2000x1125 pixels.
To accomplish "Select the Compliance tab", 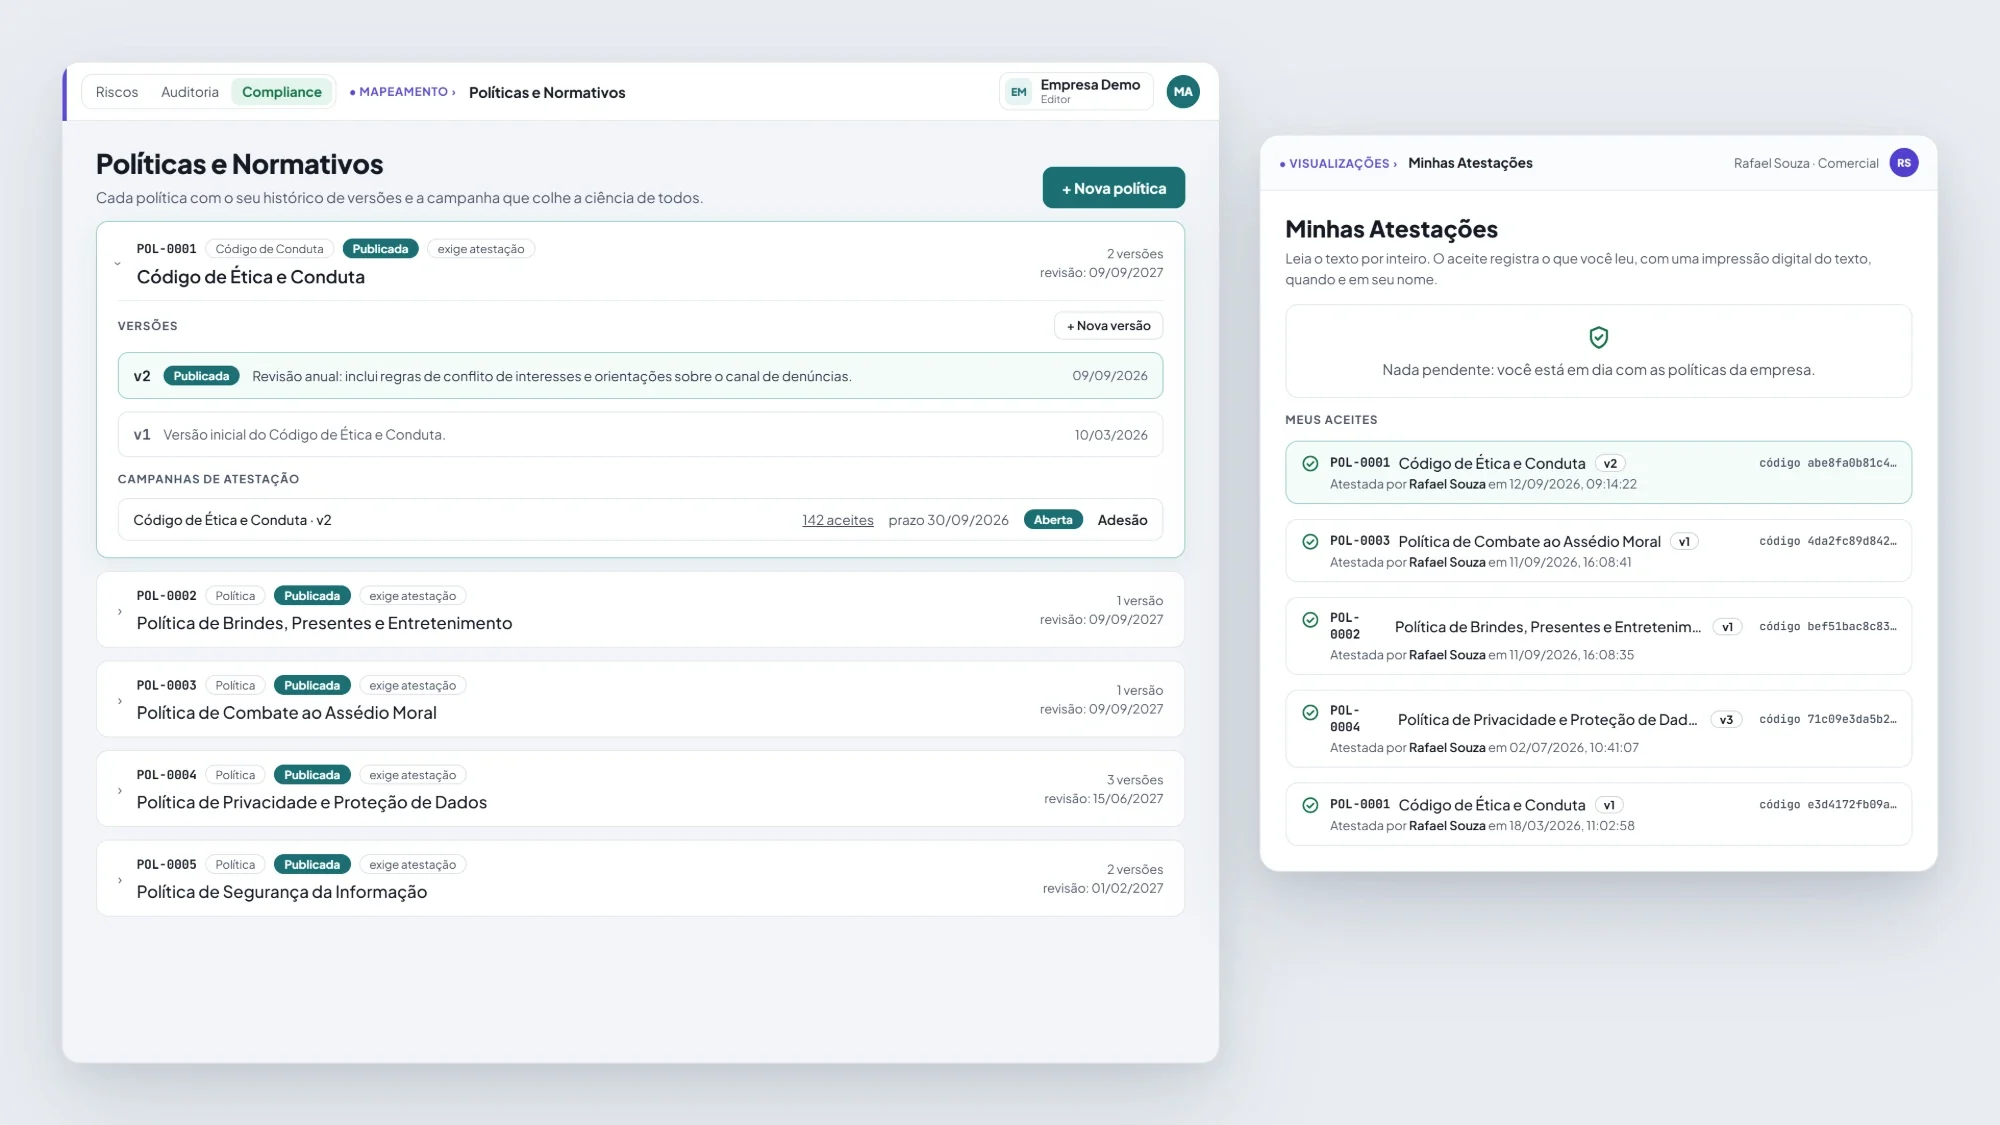I will [x=282, y=92].
